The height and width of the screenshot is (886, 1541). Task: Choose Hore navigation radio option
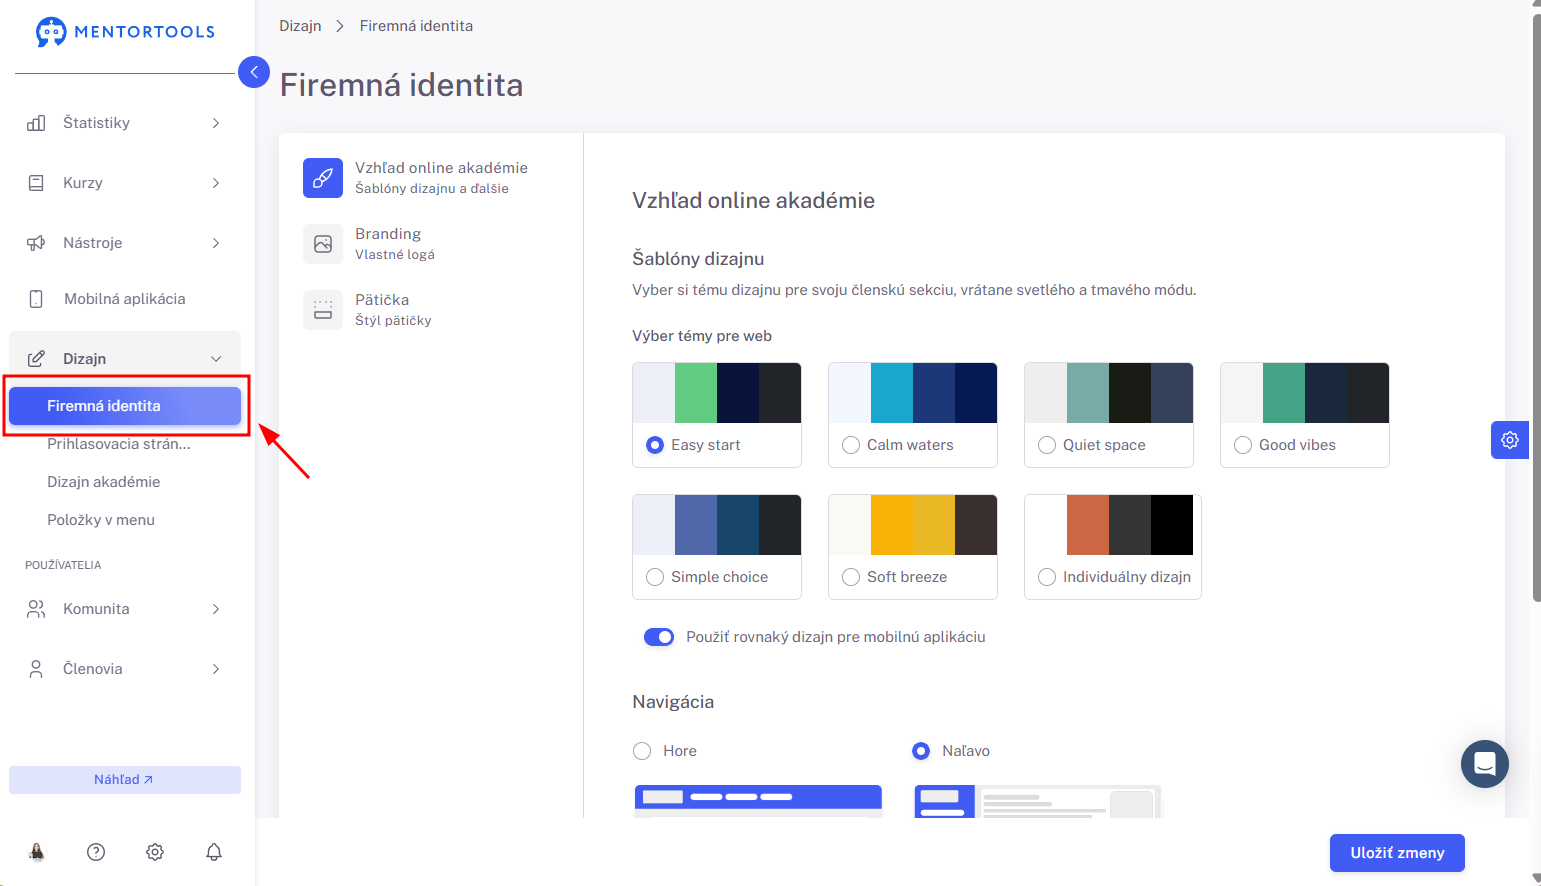[642, 751]
